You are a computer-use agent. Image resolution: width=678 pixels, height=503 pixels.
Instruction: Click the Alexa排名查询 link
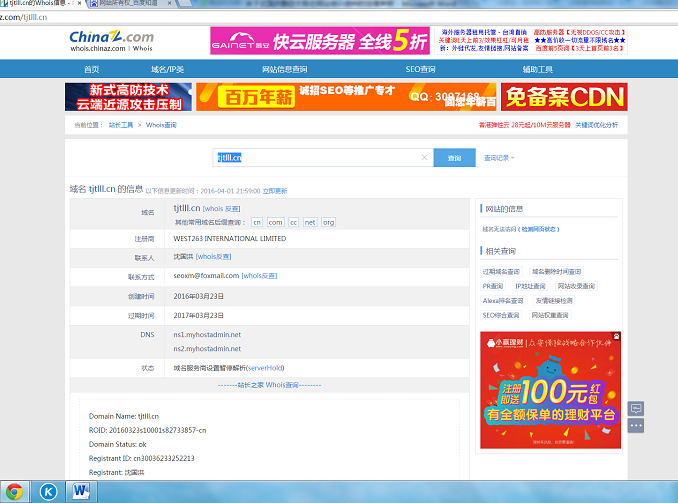pyautogui.click(x=503, y=300)
